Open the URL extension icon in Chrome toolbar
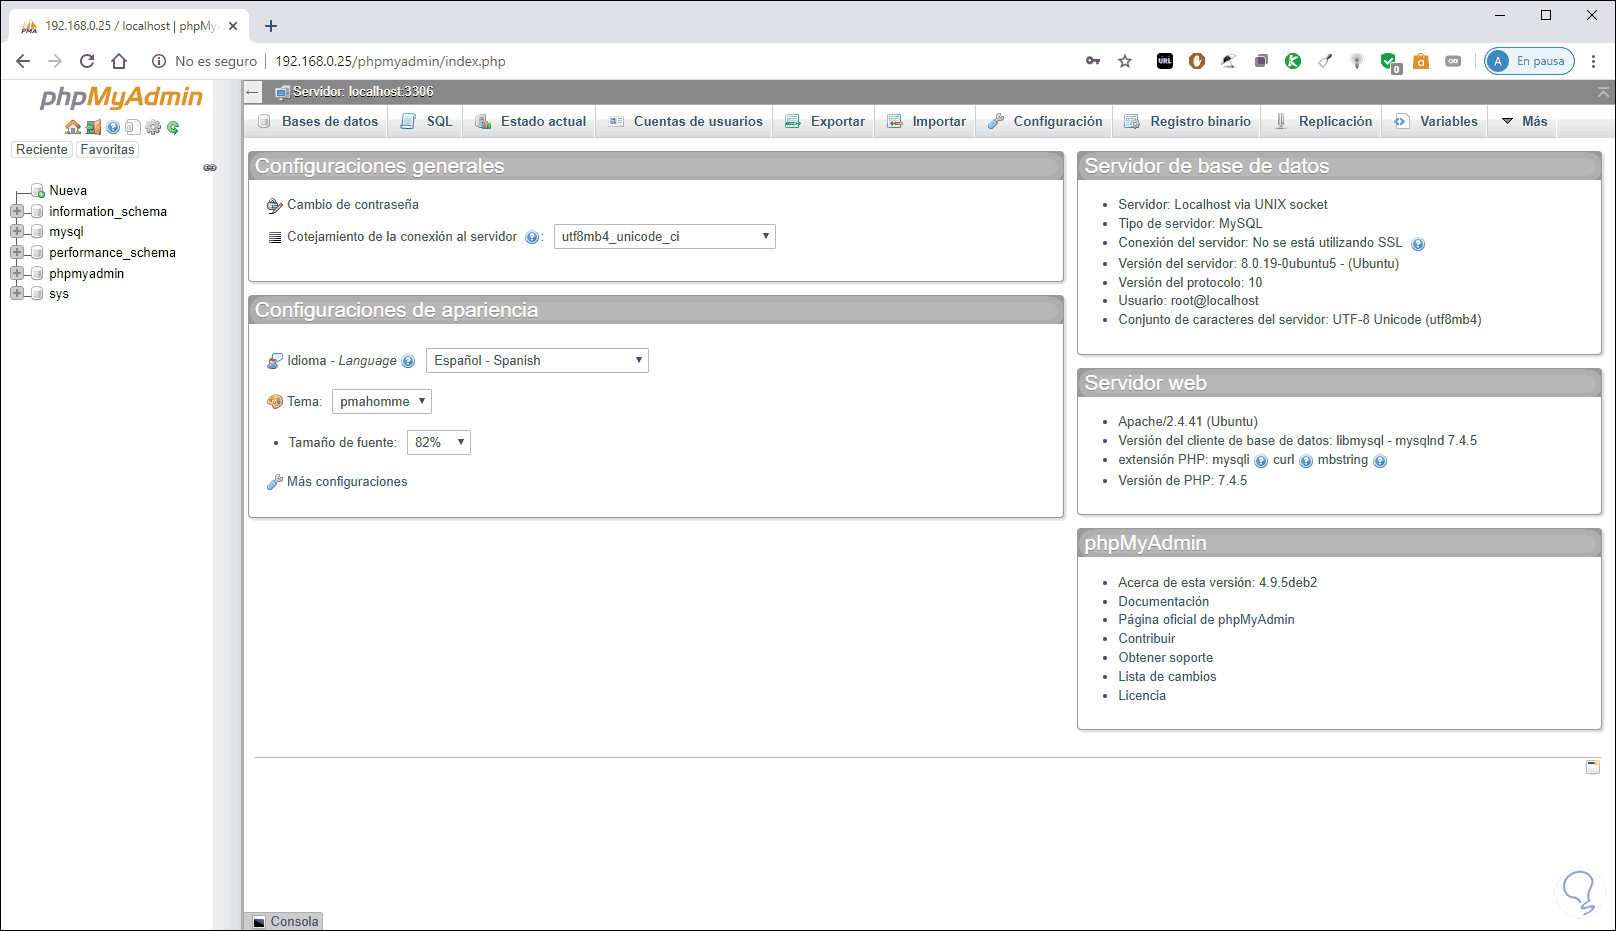Screen dimensions: 1616x931 pyautogui.click(x=1165, y=61)
